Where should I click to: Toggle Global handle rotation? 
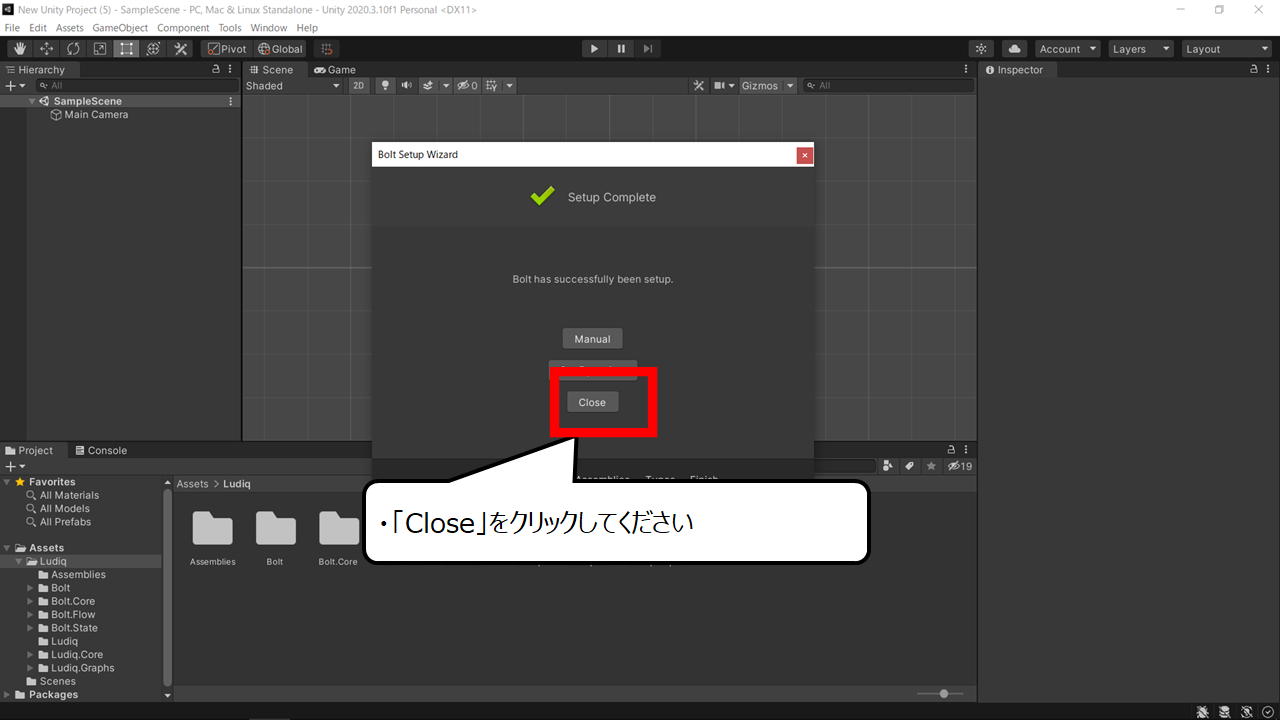click(x=280, y=49)
